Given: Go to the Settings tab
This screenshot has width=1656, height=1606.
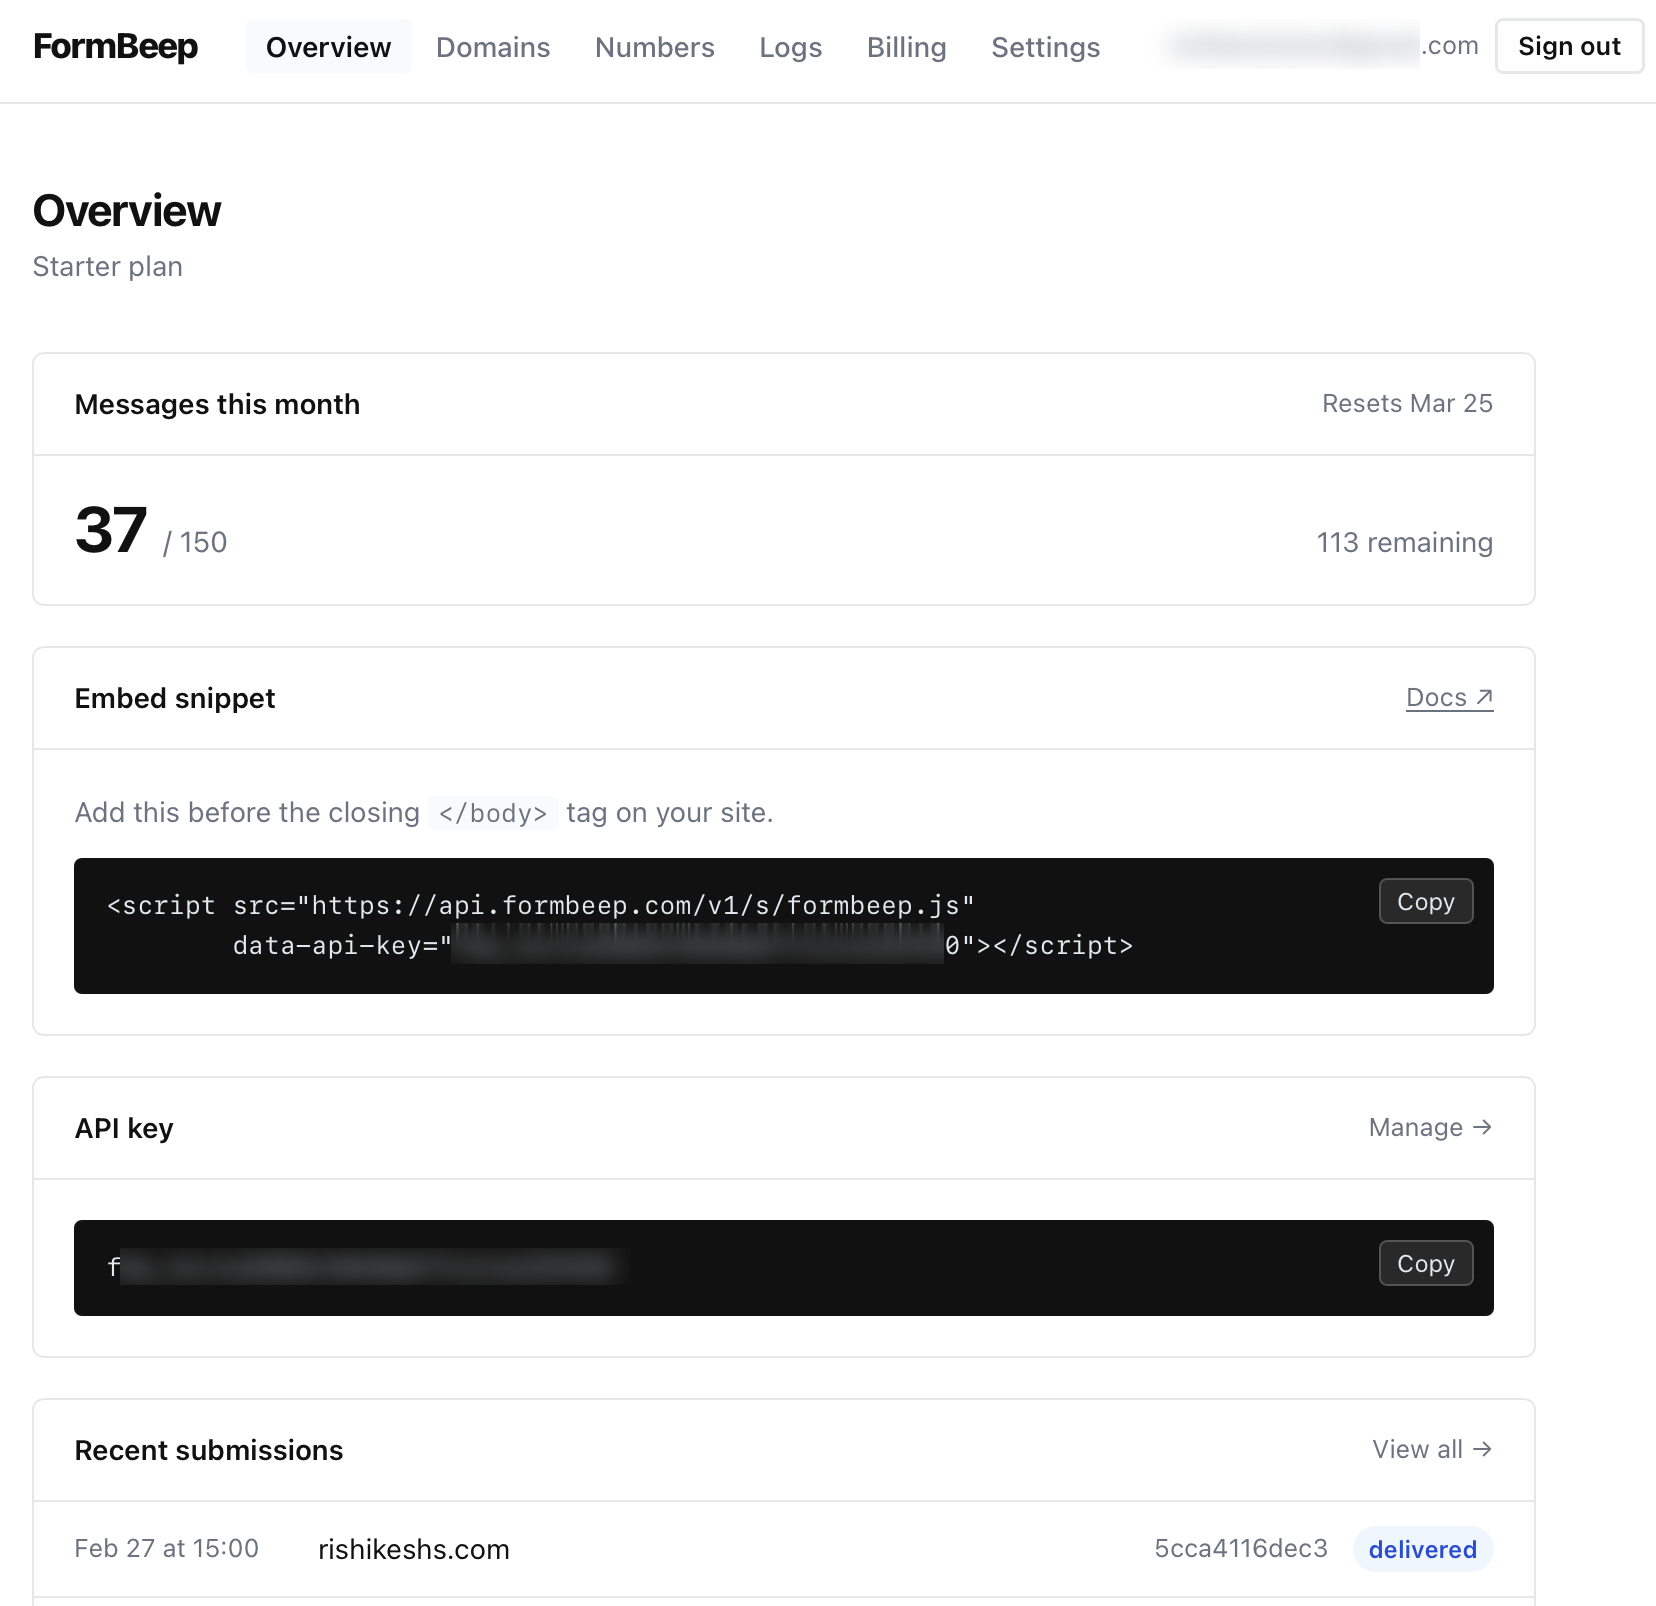Looking at the screenshot, I should click(x=1044, y=47).
